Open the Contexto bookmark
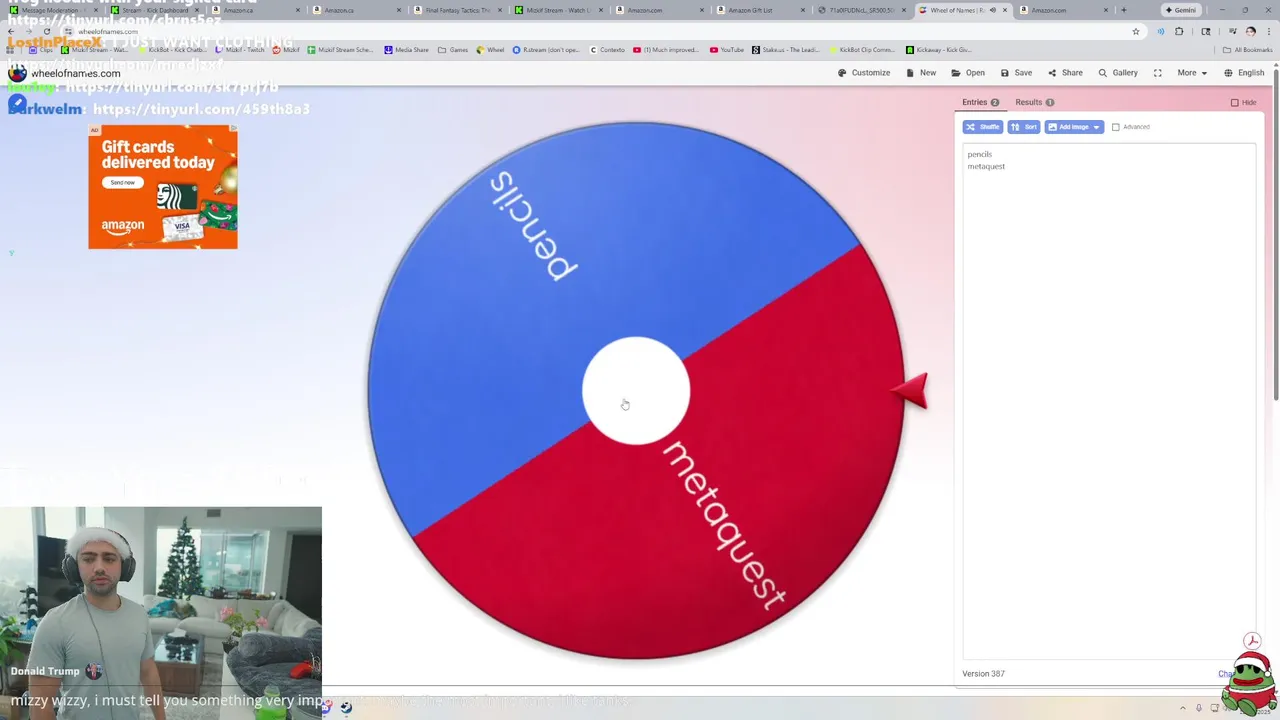 (x=607, y=50)
